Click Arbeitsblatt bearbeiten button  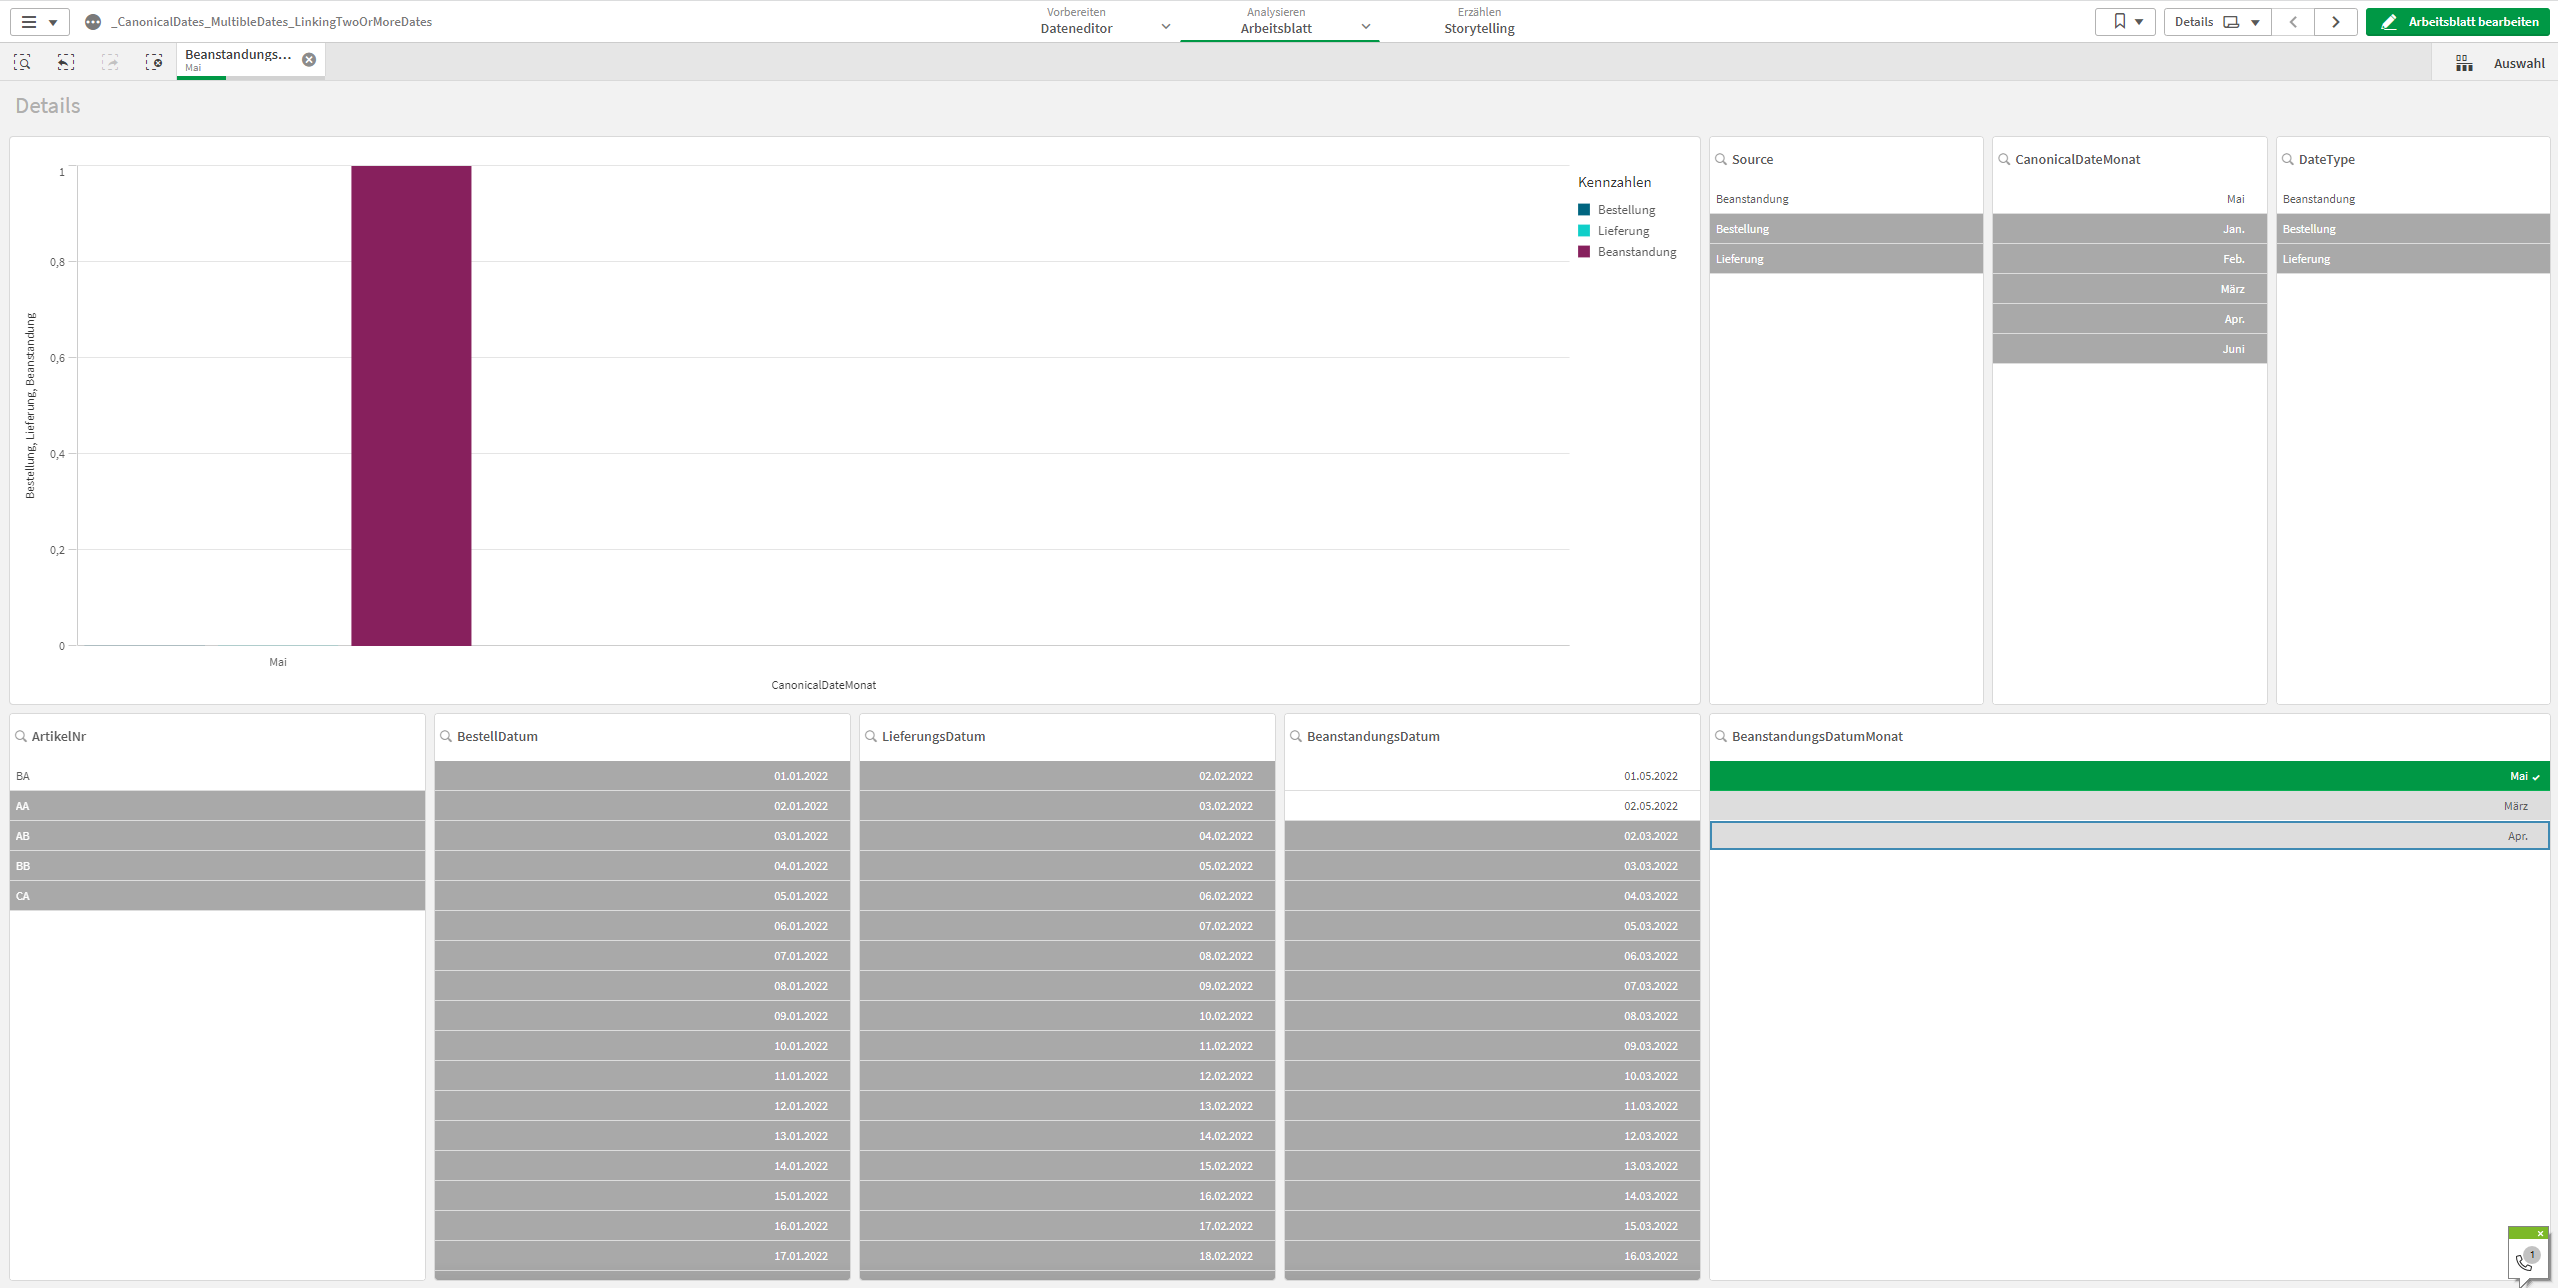point(2457,22)
